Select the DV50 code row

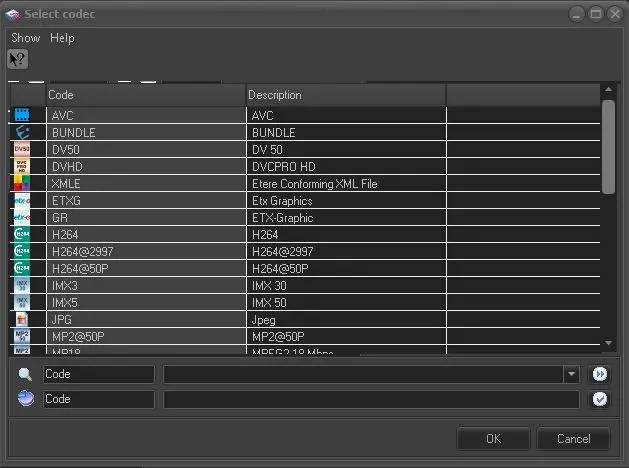point(146,149)
